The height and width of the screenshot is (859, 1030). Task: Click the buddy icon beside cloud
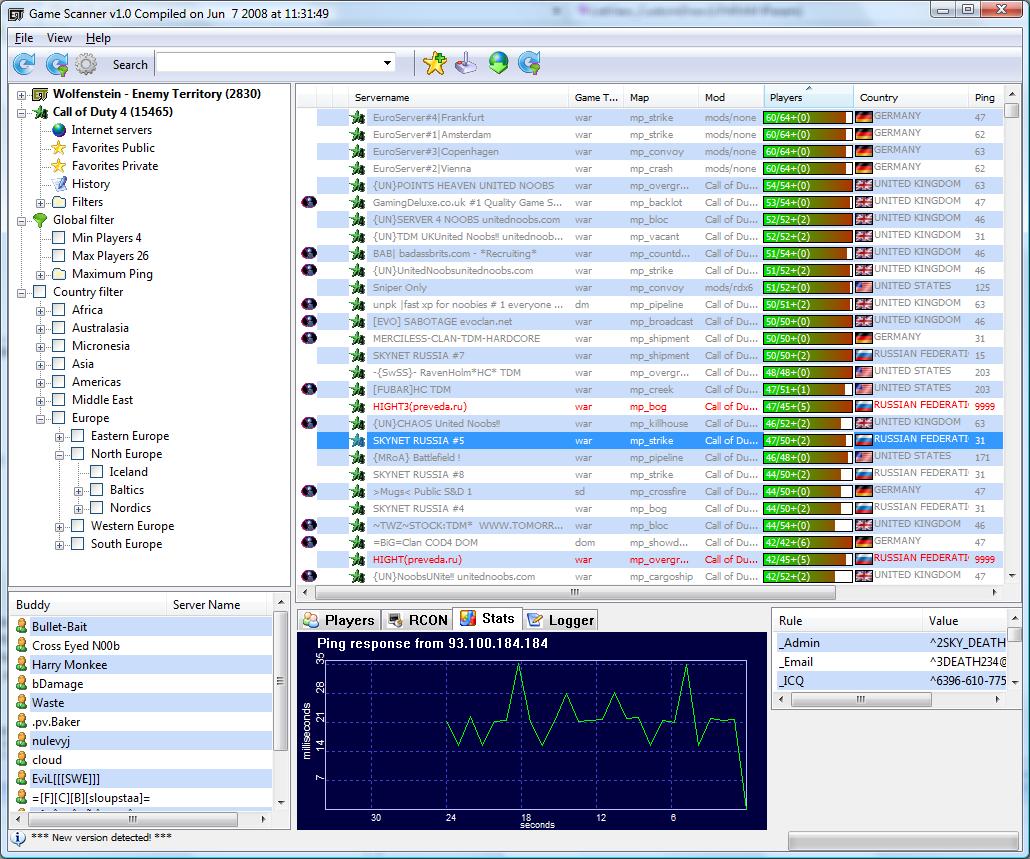pyautogui.click(x=22, y=760)
